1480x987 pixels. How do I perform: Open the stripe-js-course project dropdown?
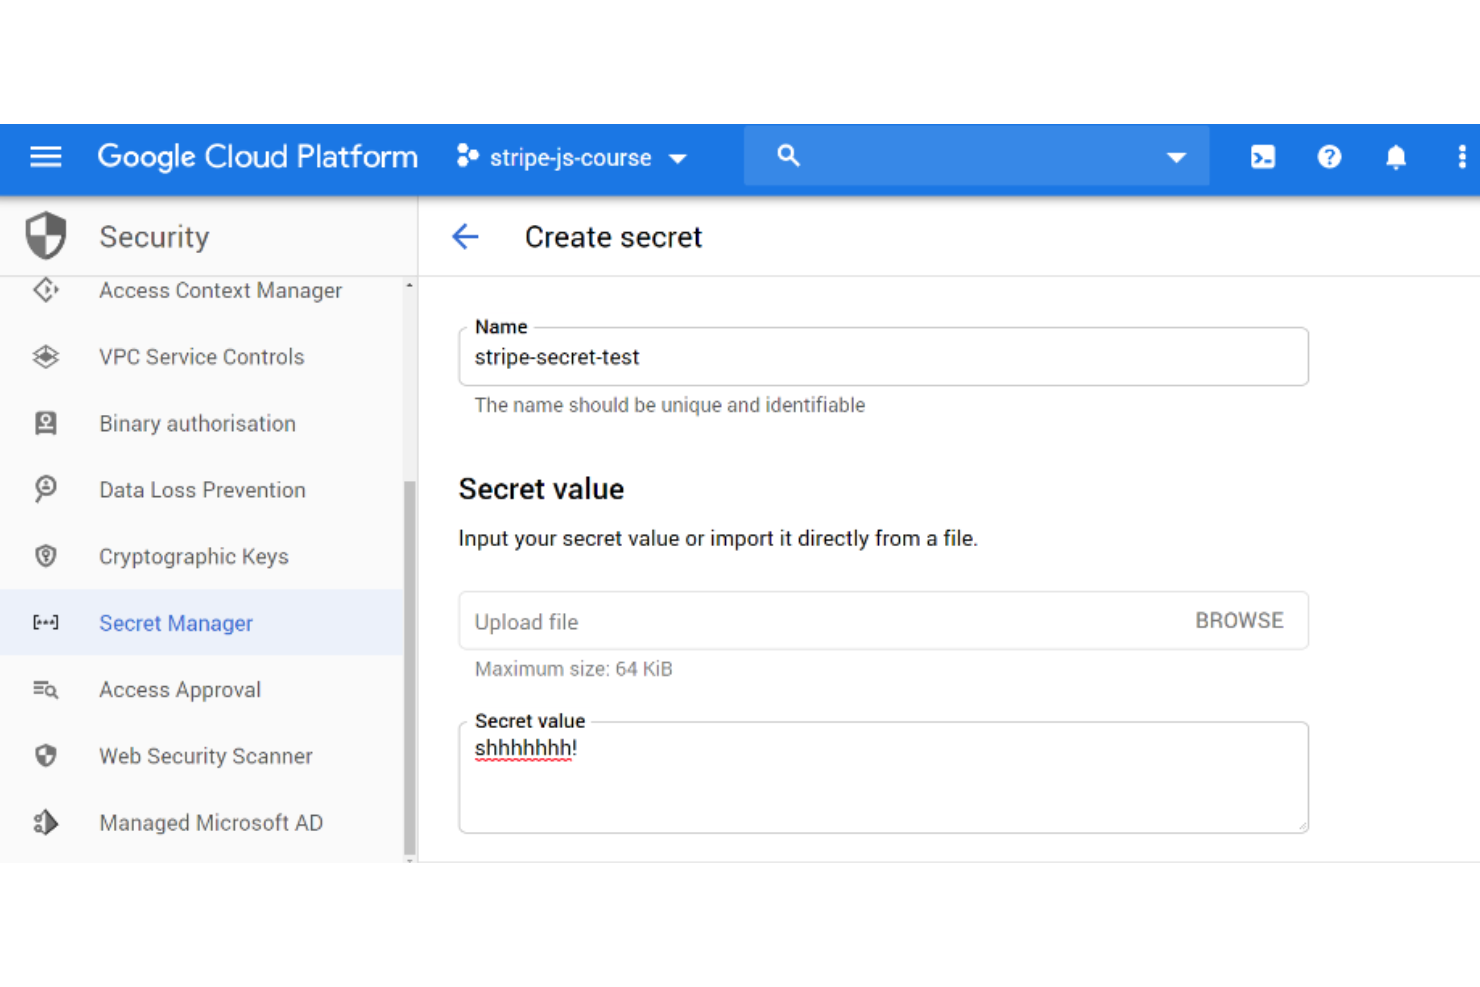pyautogui.click(x=572, y=157)
